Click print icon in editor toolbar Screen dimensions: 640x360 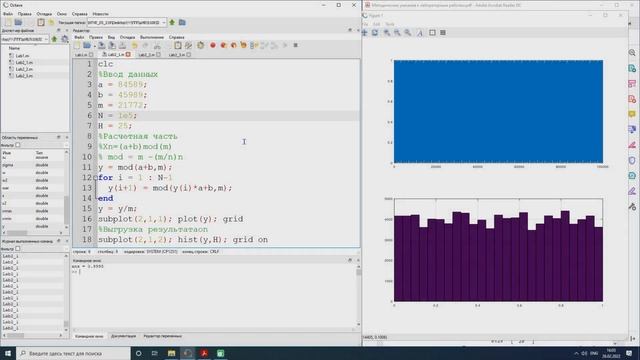(122, 45)
